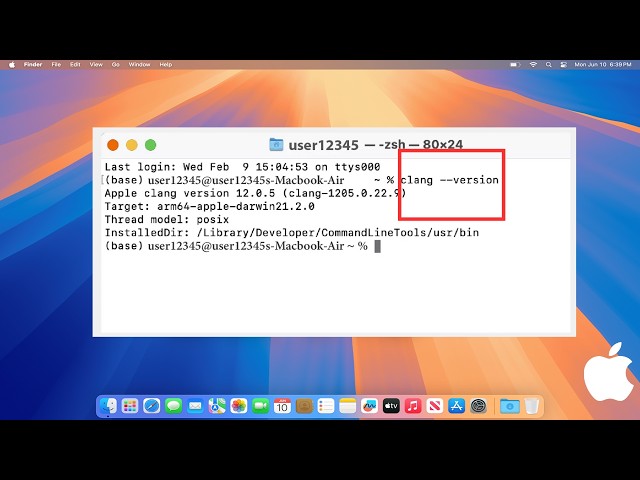Open Contacts from the Dock

[x=304, y=406]
